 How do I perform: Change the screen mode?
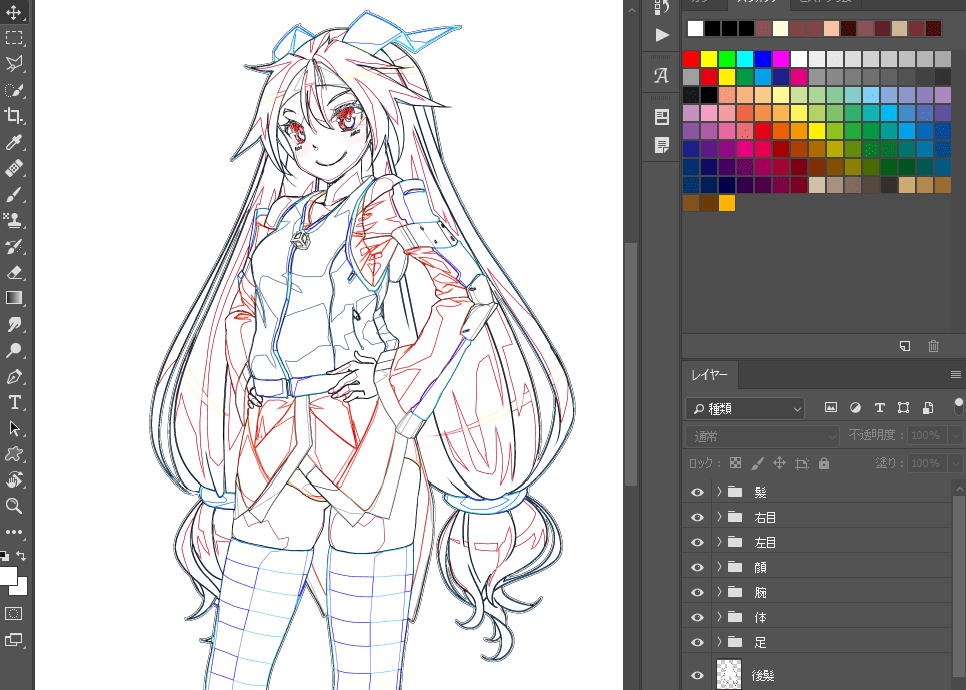[x=14, y=639]
